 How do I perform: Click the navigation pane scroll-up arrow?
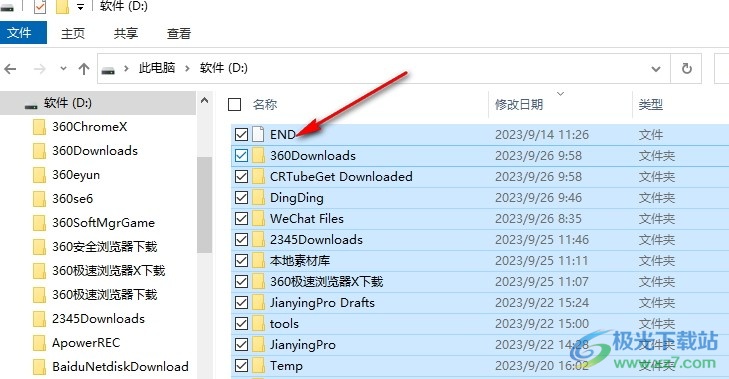click(205, 100)
